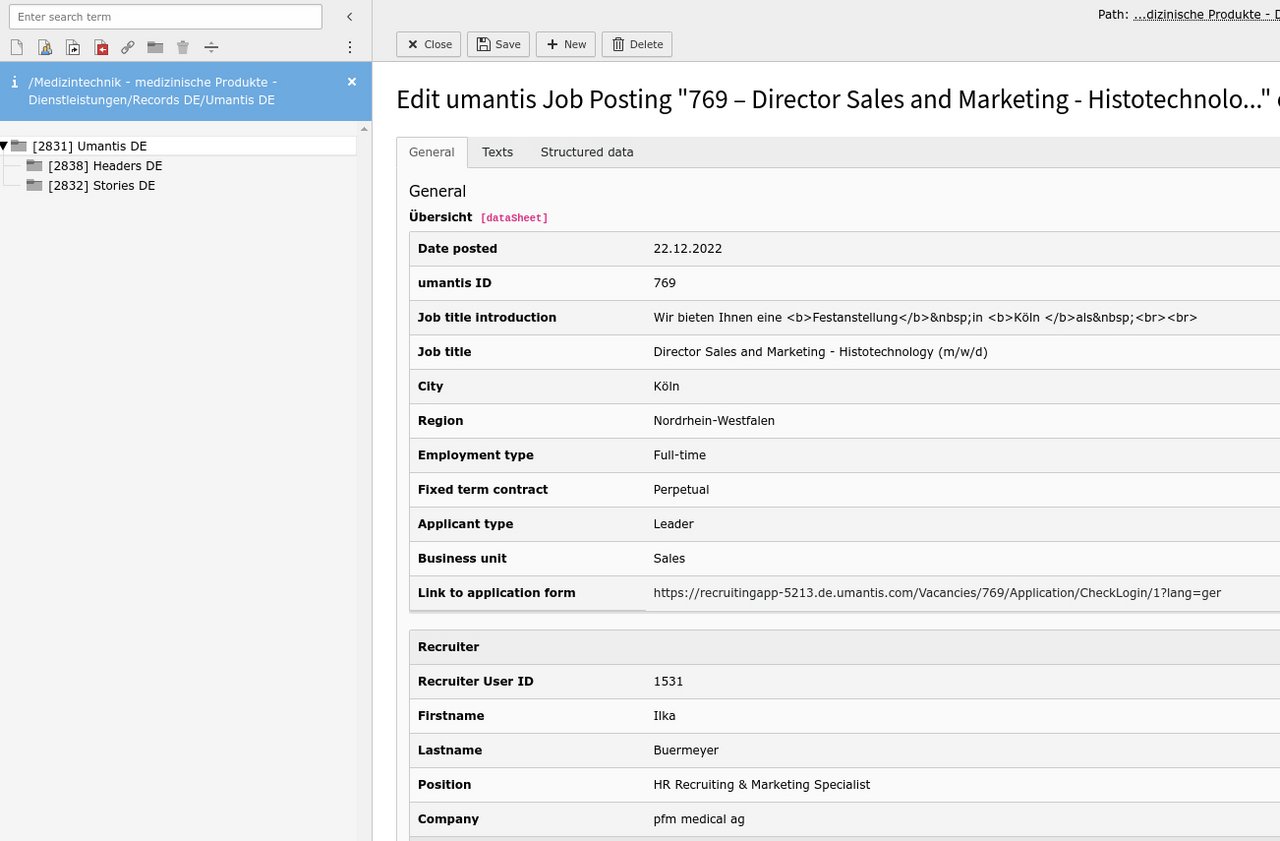Switch to the Texts tab
The height and width of the screenshot is (841, 1280).
tap(497, 152)
